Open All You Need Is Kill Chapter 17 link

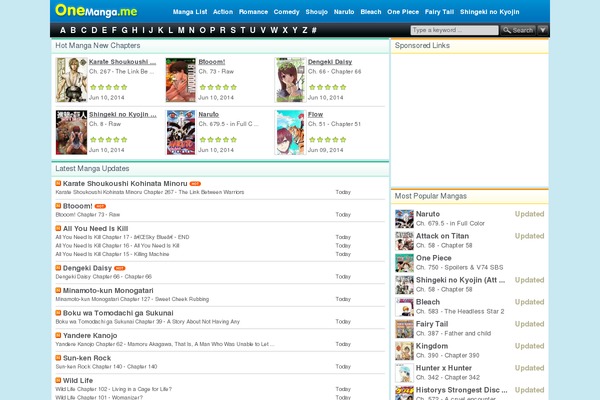click(122, 237)
